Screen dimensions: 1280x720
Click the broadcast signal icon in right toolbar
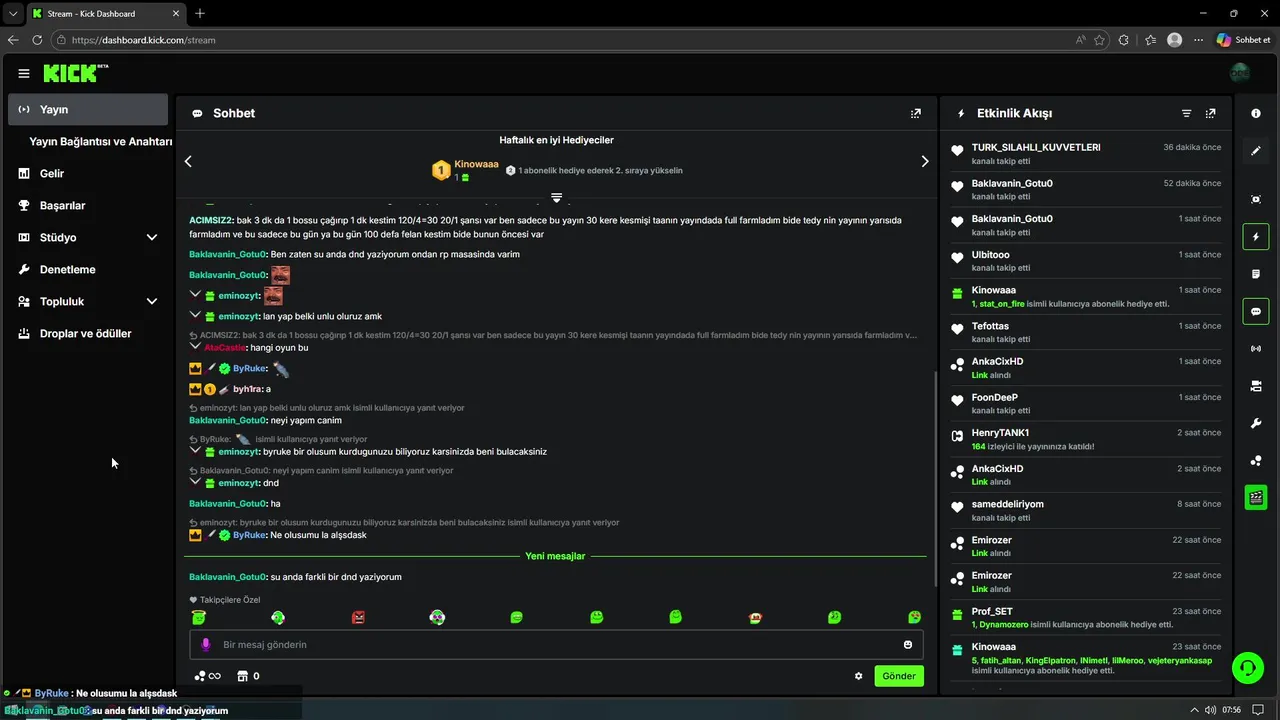[x=1256, y=348]
